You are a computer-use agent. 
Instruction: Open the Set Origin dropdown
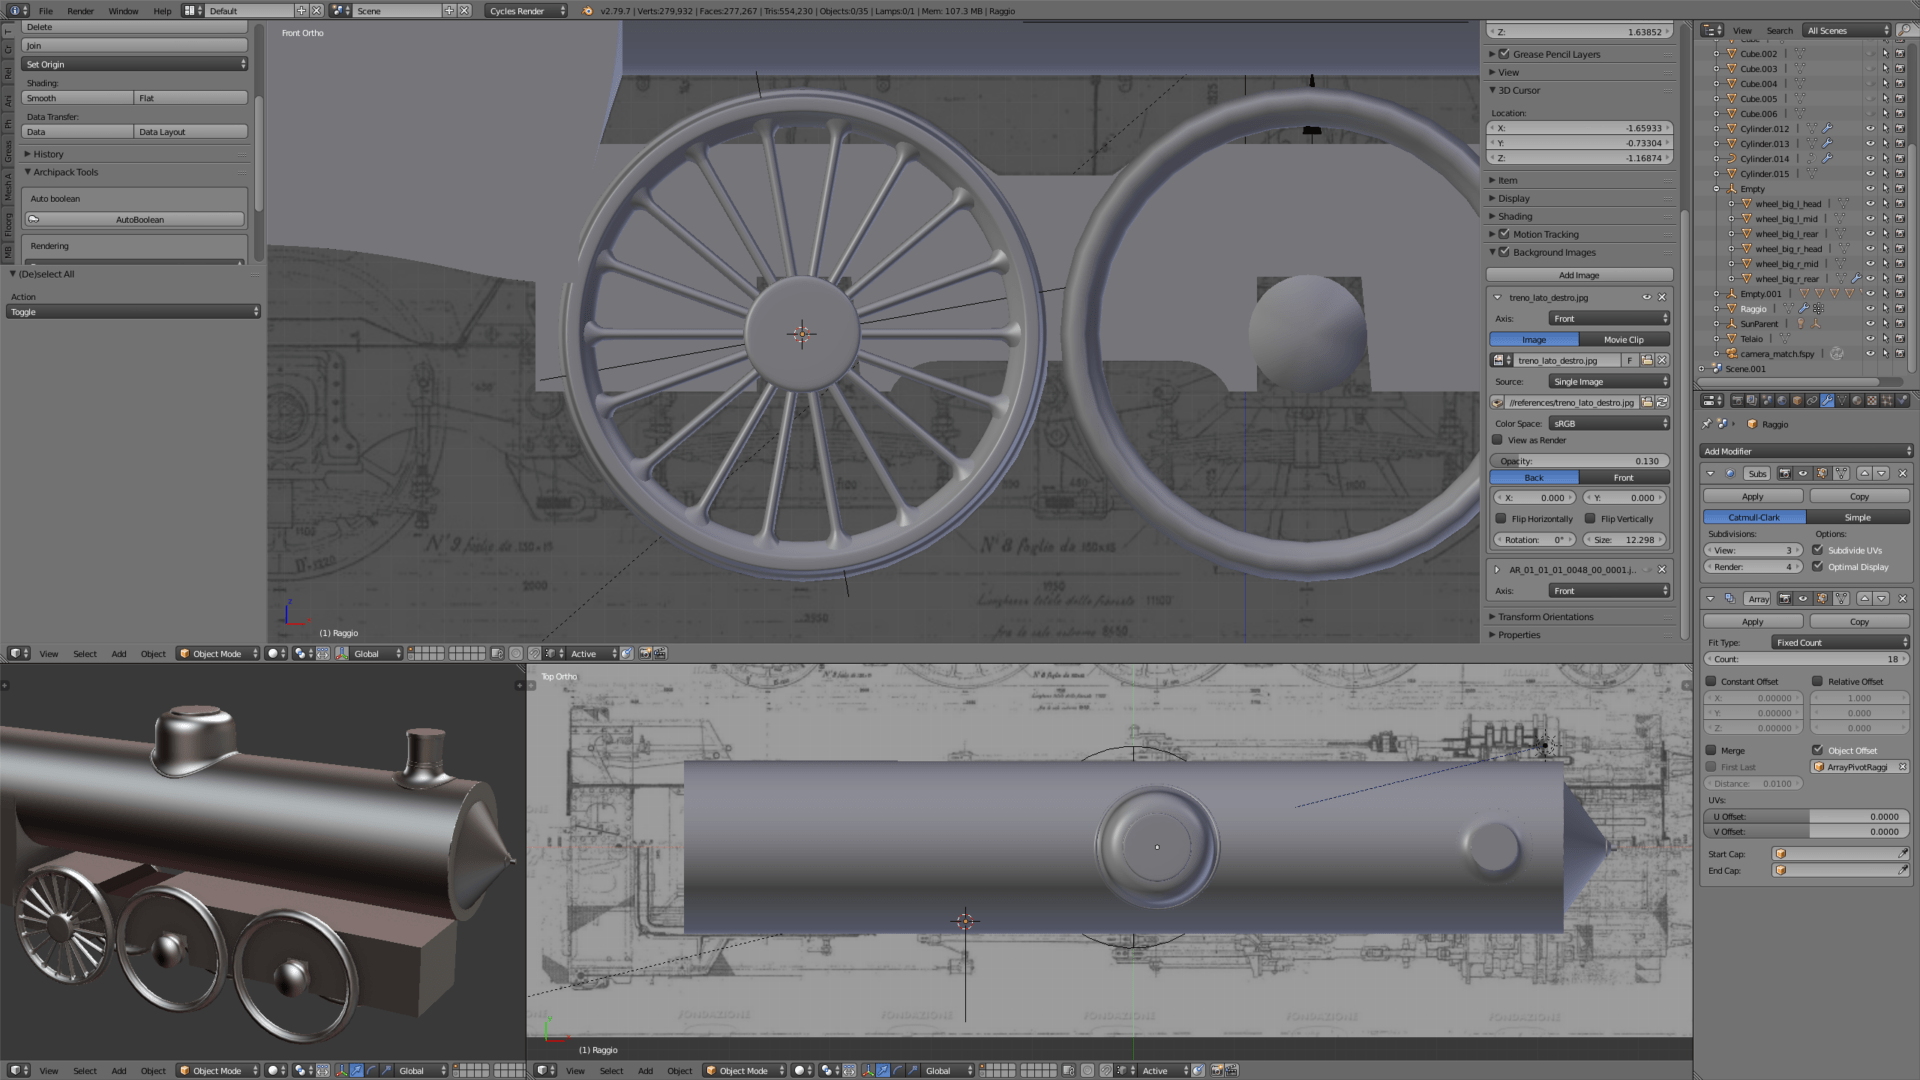[x=135, y=64]
